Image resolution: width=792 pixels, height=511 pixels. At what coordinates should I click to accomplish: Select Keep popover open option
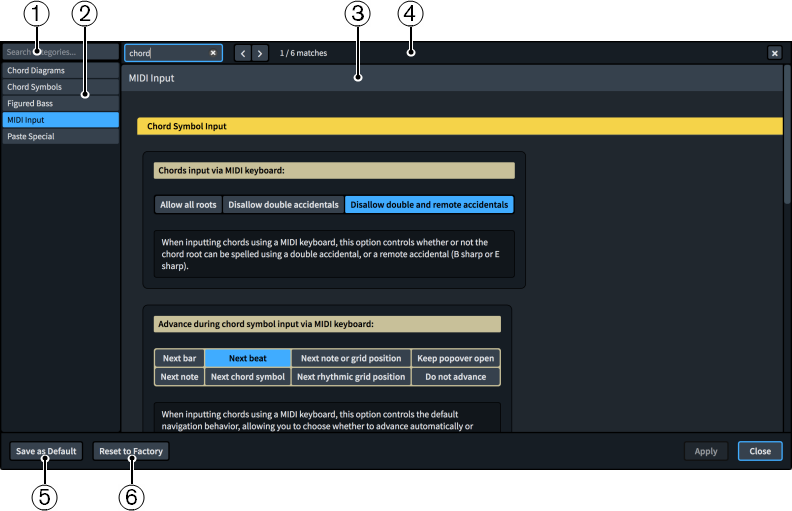[x=456, y=358]
